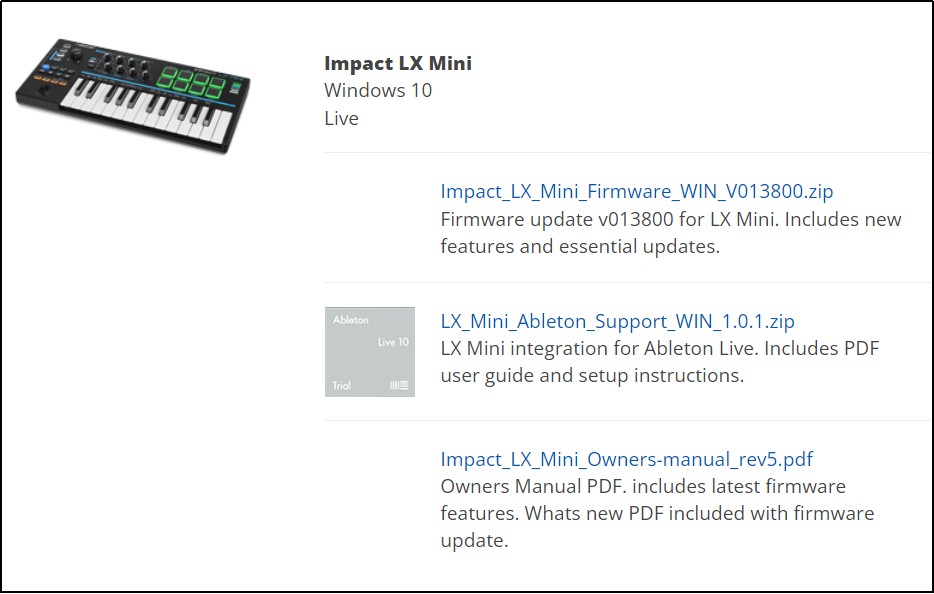Open Impact_LX_Mini_Owners-manual_rev5.pdf link
934x594 pixels.
coord(626,459)
